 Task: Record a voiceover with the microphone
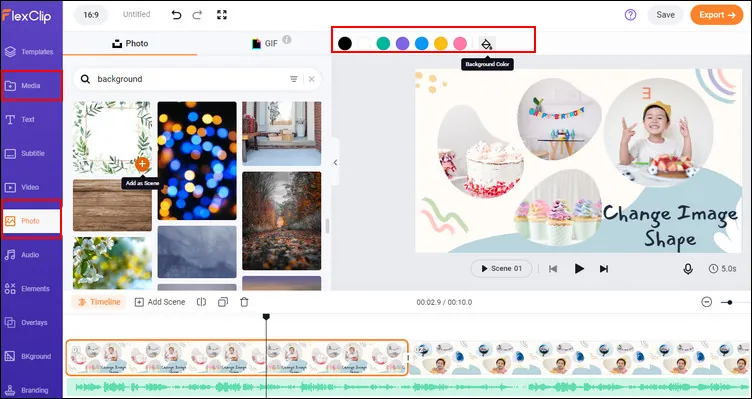(688, 269)
